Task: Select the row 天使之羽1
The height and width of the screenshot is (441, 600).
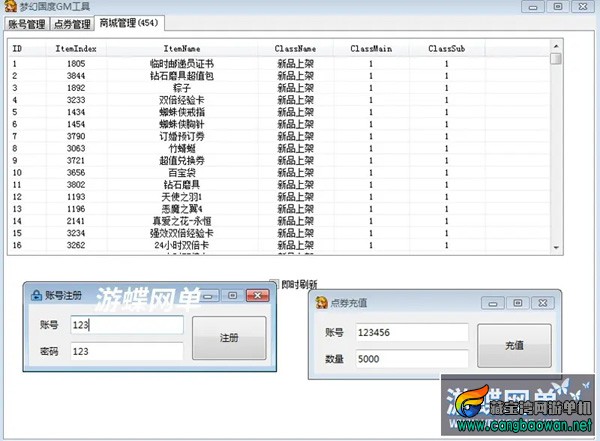Action: (x=279, y=197)
